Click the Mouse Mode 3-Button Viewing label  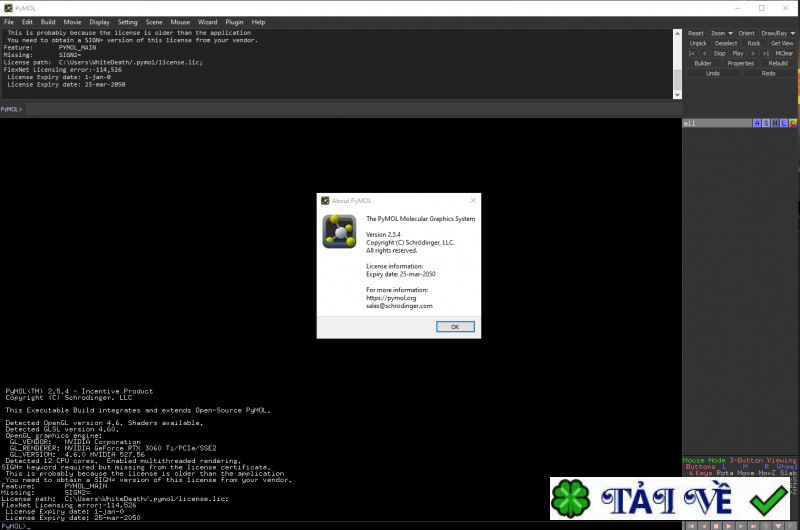click(x=739, y=460)
